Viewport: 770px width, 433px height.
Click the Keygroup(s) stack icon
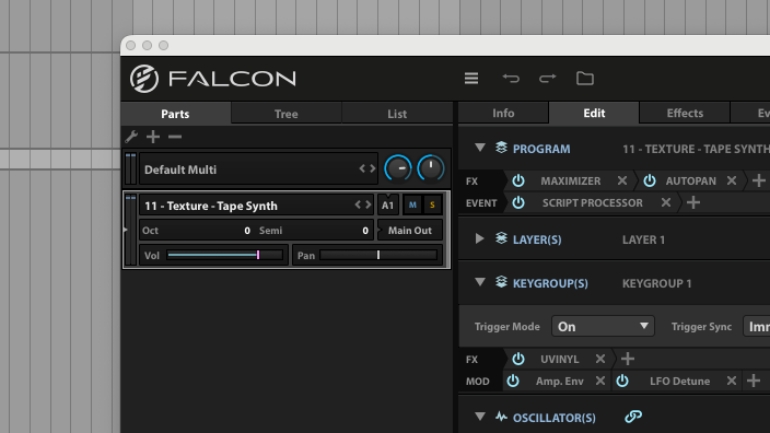(x=501, y=282)
